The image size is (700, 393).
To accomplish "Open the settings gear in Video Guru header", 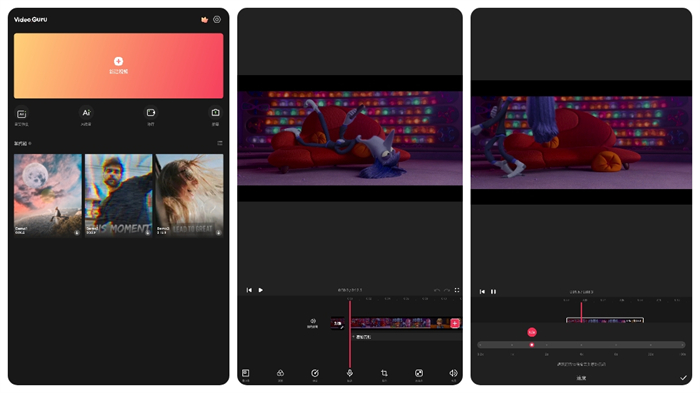I will click(217, 19).
